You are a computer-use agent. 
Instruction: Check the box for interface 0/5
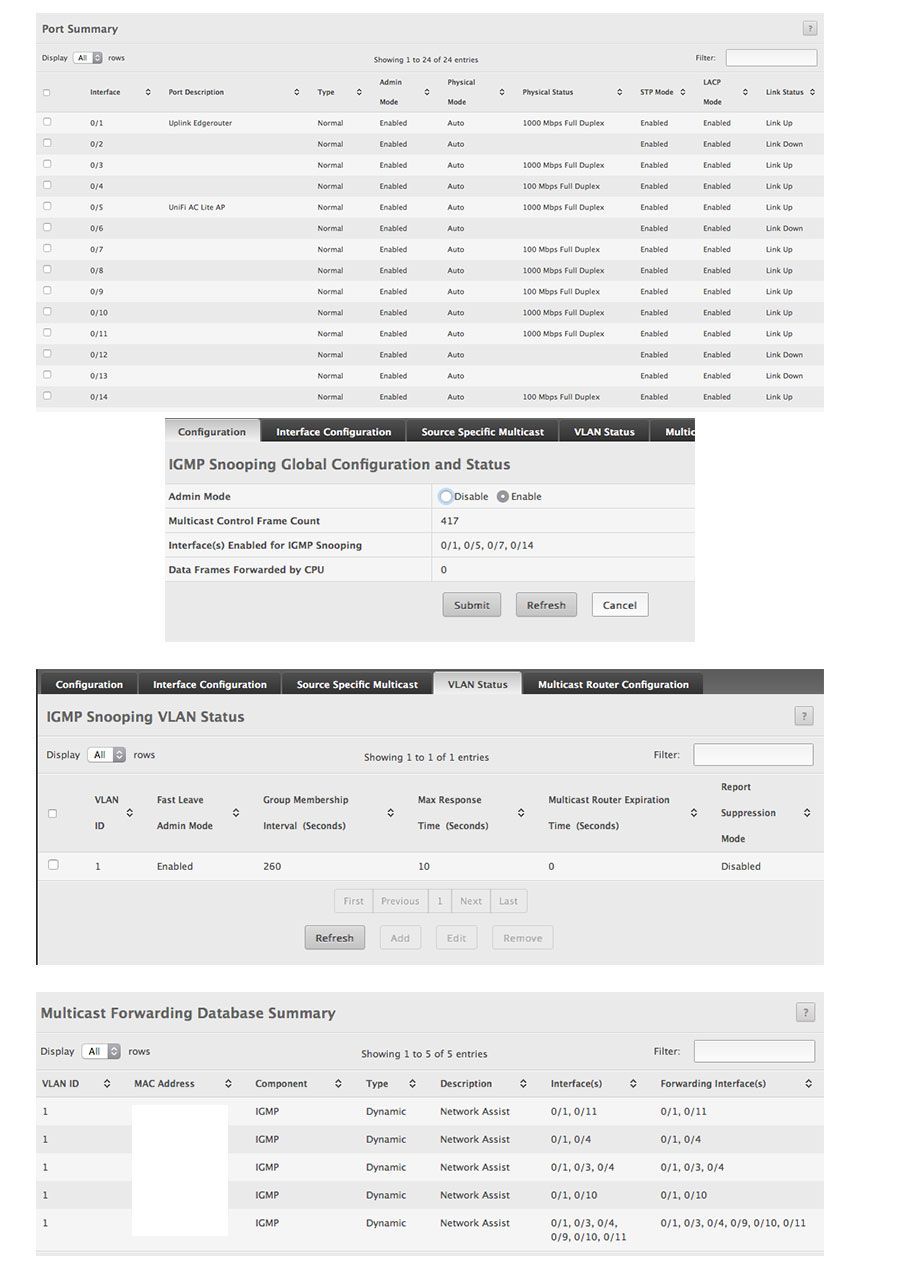[46, 206]
